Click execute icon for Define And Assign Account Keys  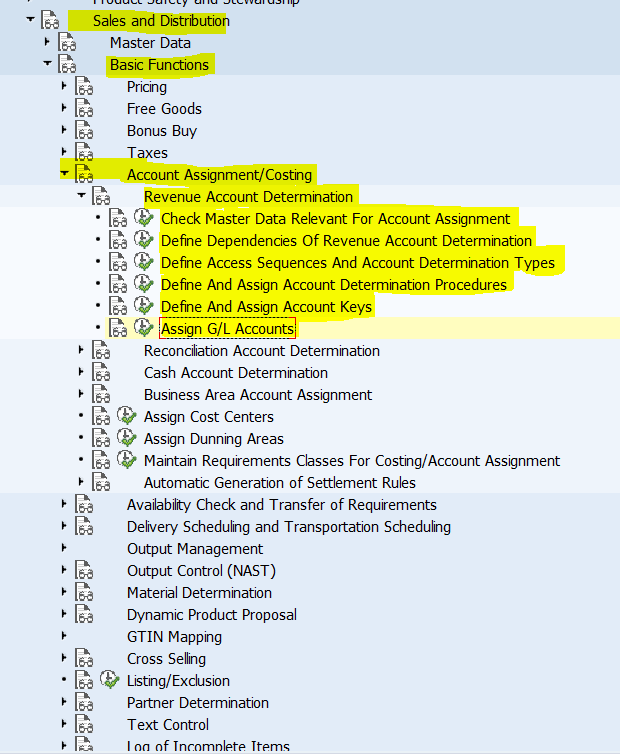tap(144, 306)
